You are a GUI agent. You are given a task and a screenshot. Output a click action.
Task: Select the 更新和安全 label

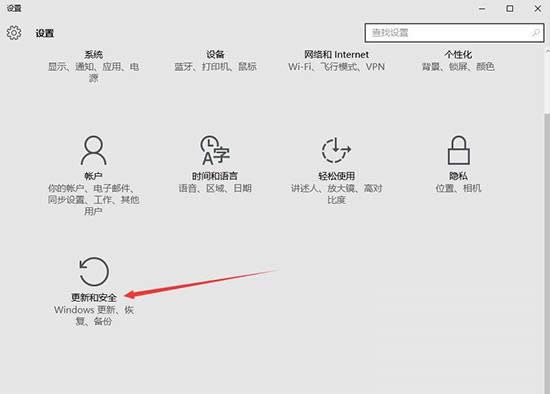point(94,298)
